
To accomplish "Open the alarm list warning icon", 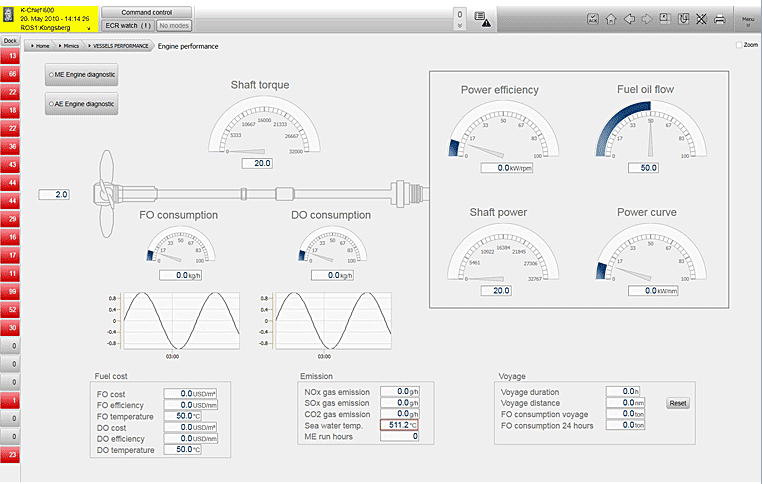I will tap(482, 18).
